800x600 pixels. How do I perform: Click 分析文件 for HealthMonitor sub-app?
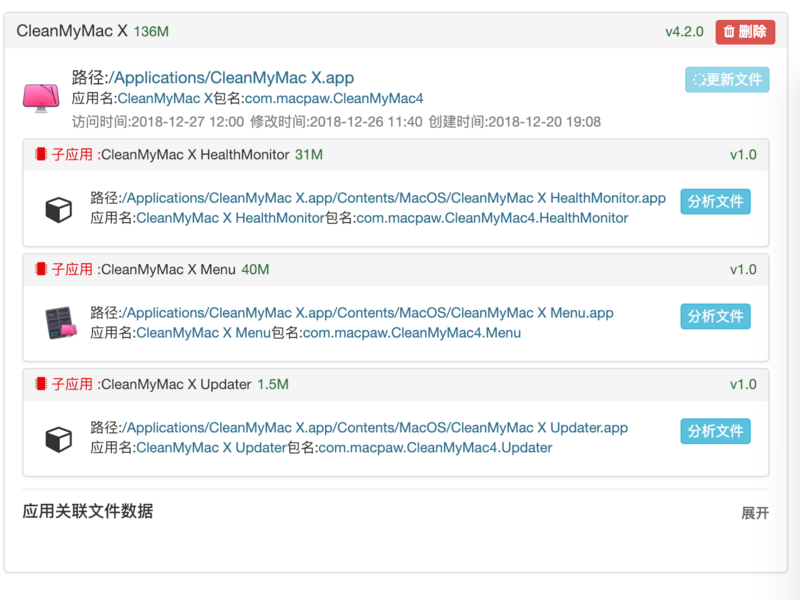coord(715,202)
